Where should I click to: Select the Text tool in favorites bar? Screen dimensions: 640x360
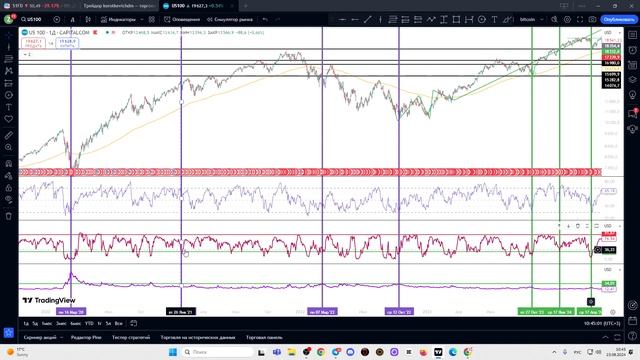coord(494,19)
